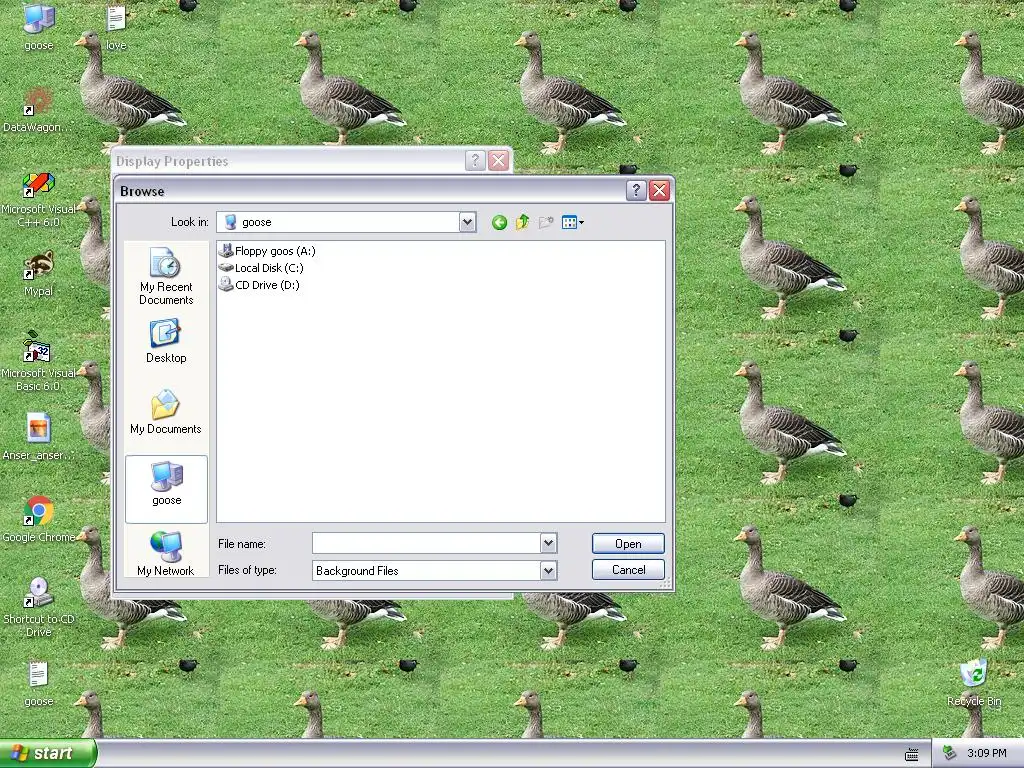The image size is (1024, 768).
Task: Click the Cancel button in Browse
Action: tap(628, 569)
